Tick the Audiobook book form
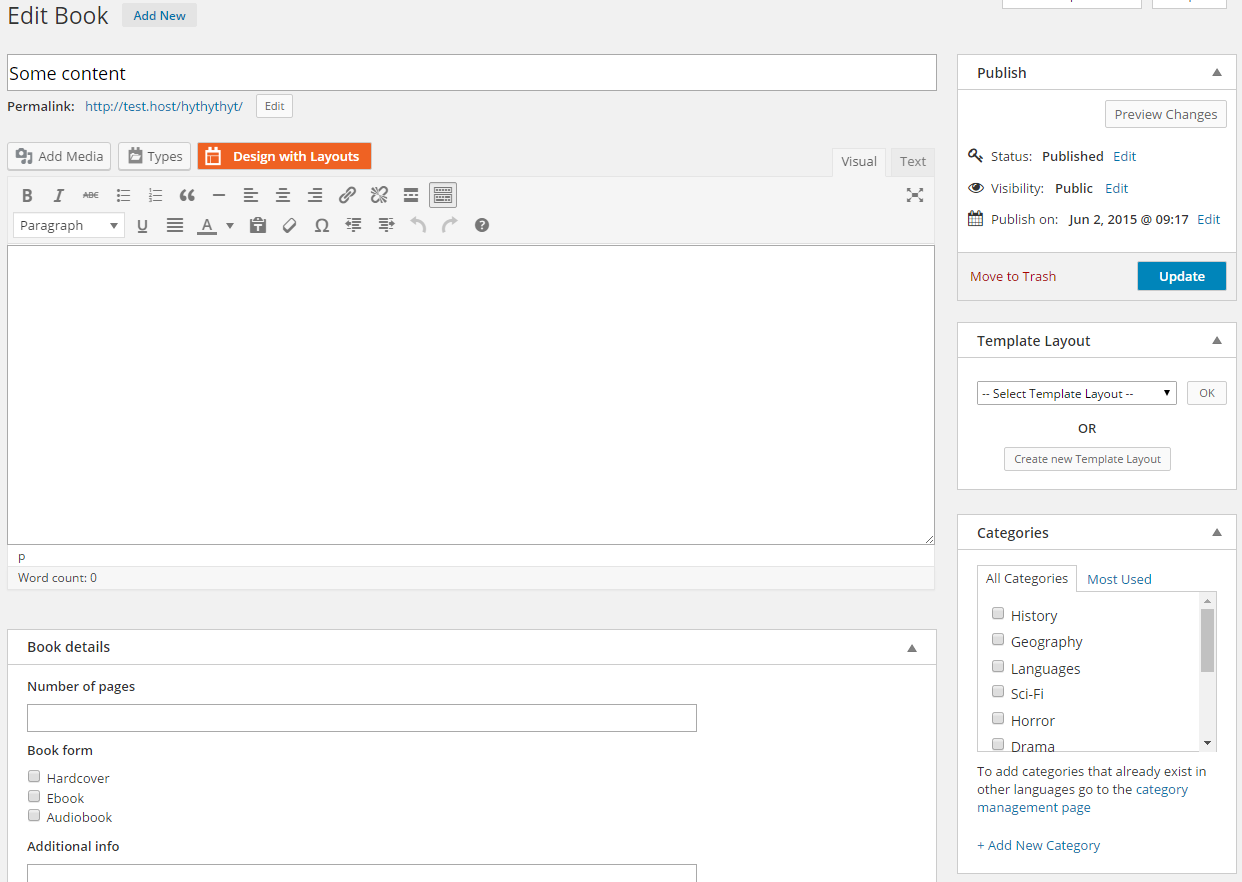Image resolution: width=1242 pixels, height=882 pixels. coord(34,815)
